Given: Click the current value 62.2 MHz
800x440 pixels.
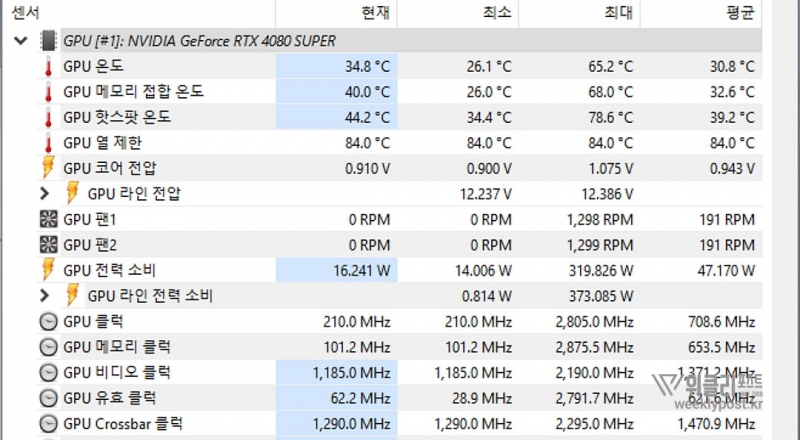Looking at the screenshot, I should [360, 398].
